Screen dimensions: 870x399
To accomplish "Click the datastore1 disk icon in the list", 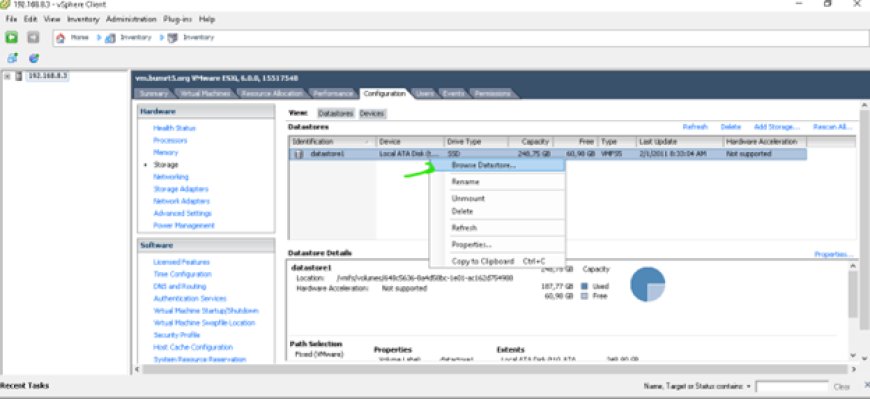I will (299, 154).
